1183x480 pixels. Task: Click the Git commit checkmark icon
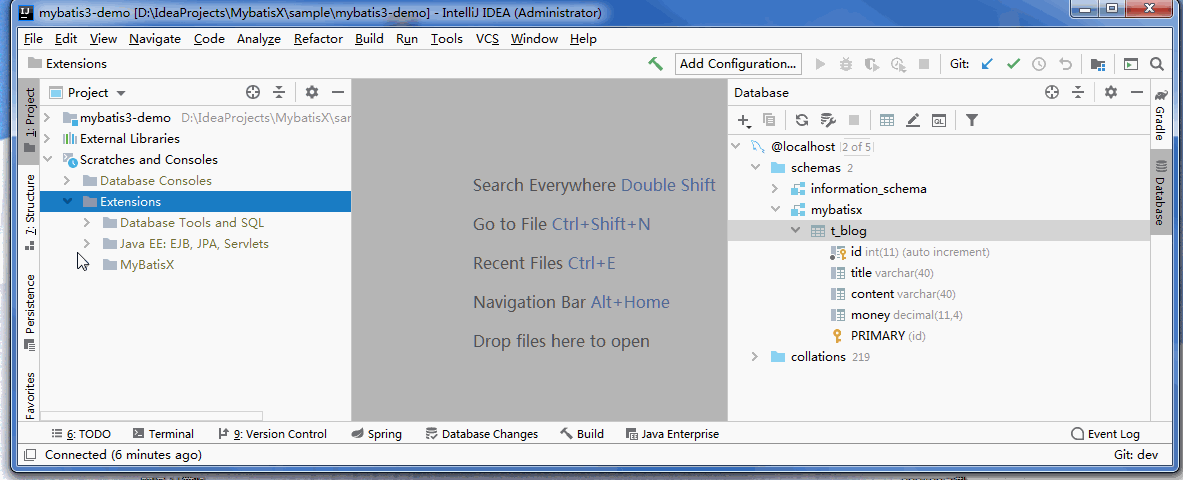tap(1013, 64)
